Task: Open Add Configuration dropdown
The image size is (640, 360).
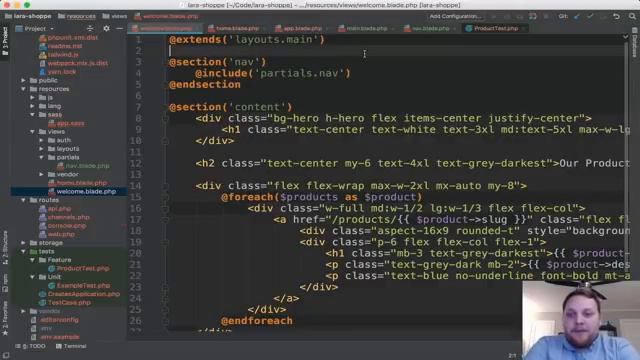Action: point(456,16)
